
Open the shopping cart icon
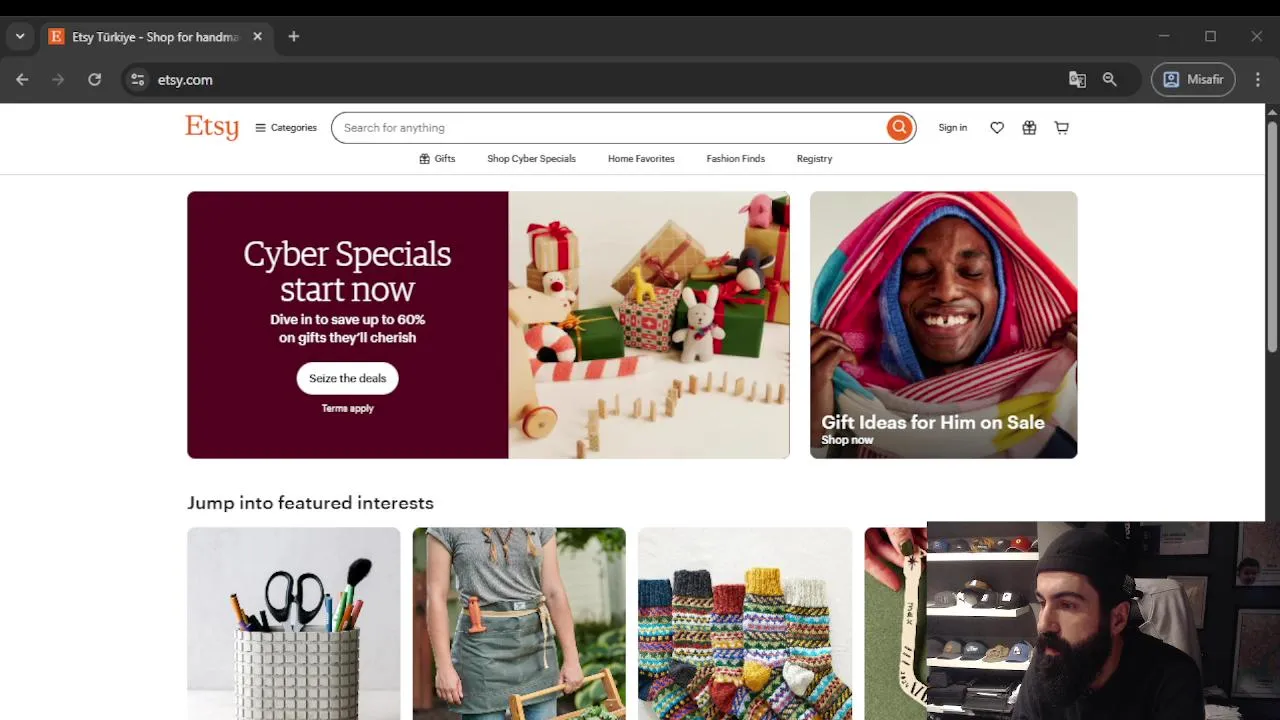tap(1062, 128)
